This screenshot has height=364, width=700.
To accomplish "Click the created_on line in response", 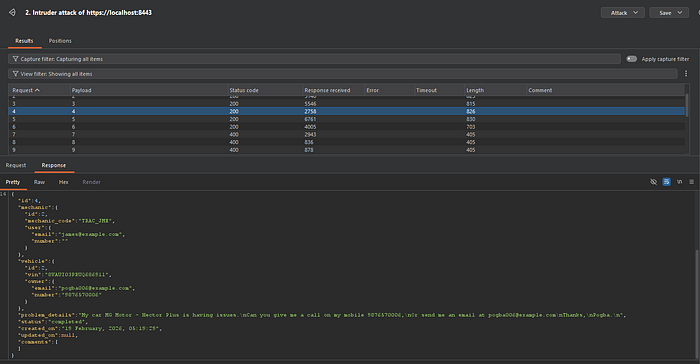I will point(90,328).
